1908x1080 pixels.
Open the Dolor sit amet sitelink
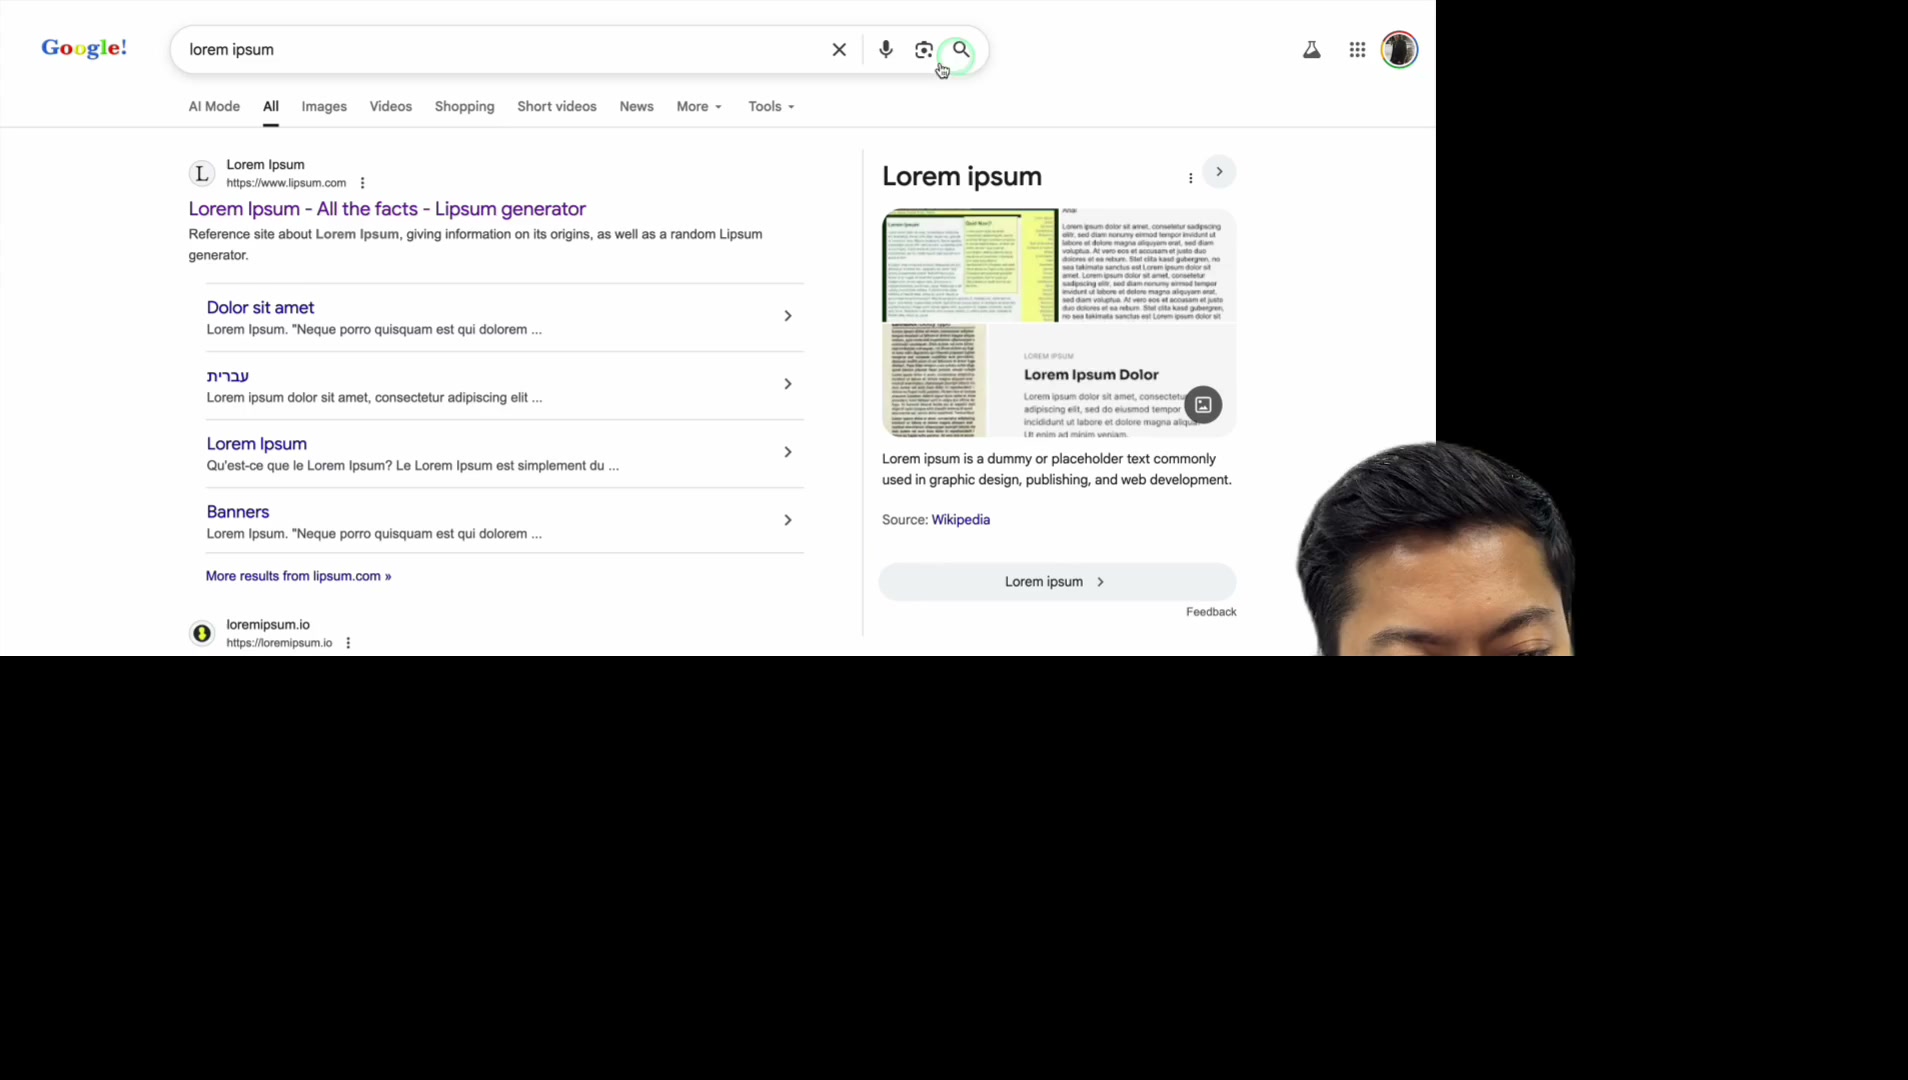[x=260, y=308]
